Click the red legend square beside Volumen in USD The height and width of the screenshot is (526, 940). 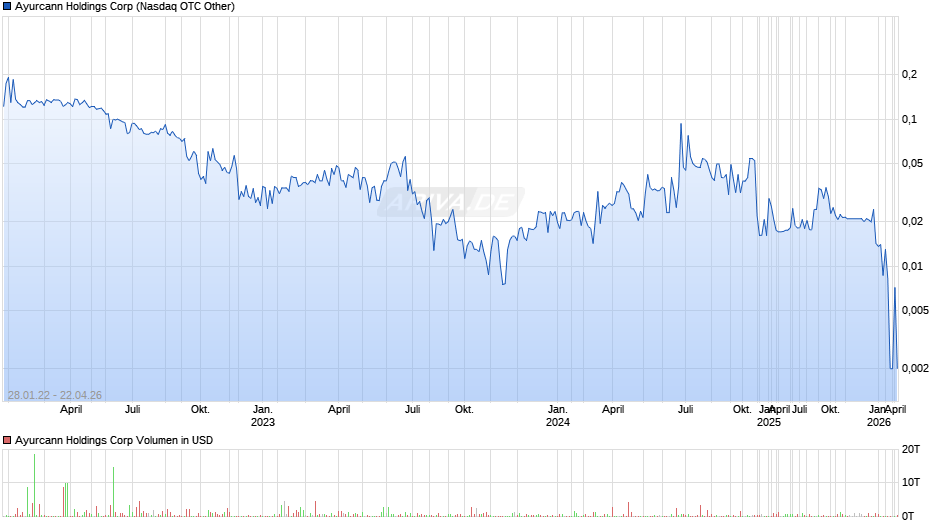click(x=7, y=440)
